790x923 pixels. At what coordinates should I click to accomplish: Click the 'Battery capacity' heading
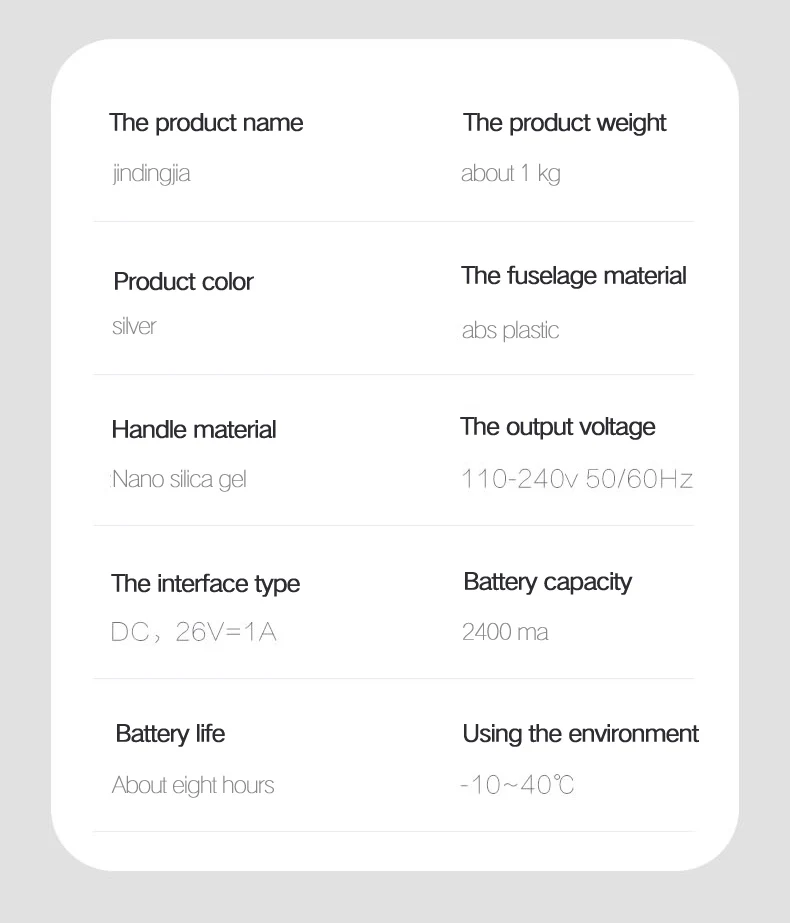coord(547,582)
